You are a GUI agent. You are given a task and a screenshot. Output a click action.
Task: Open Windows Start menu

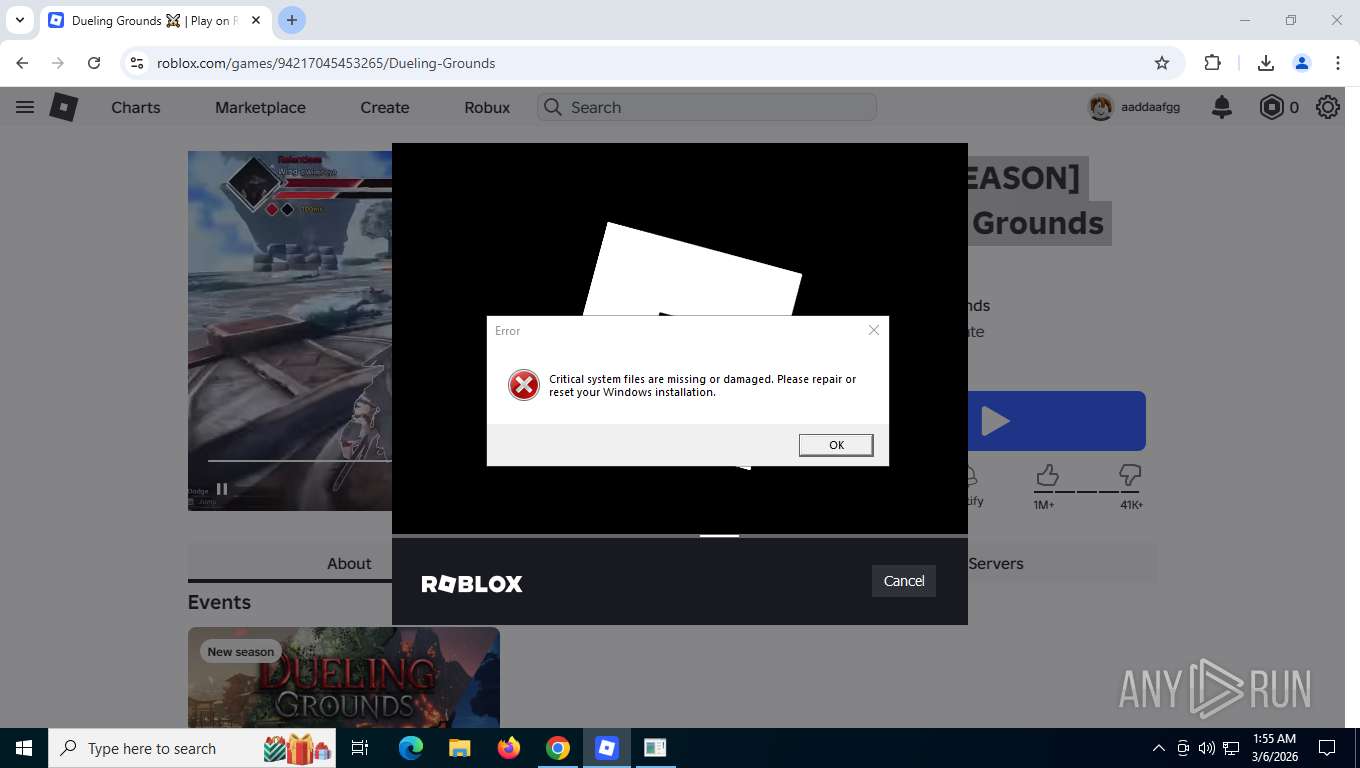coord(24,748)
